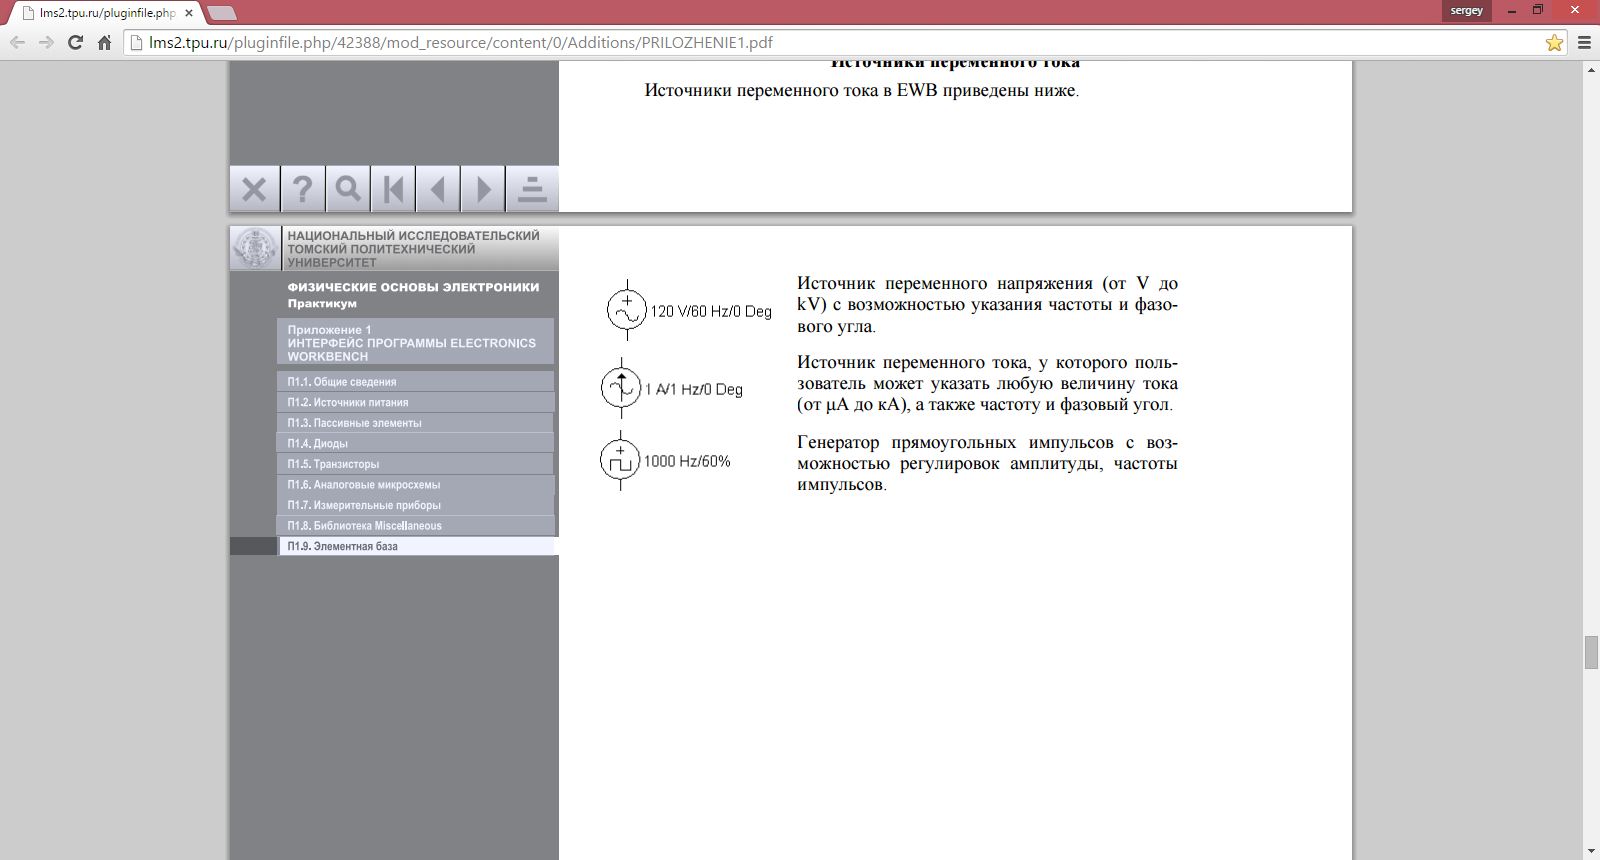Open section П1.4. Диоды
This screenshot has width=1600, height=860.
point(415,443)
